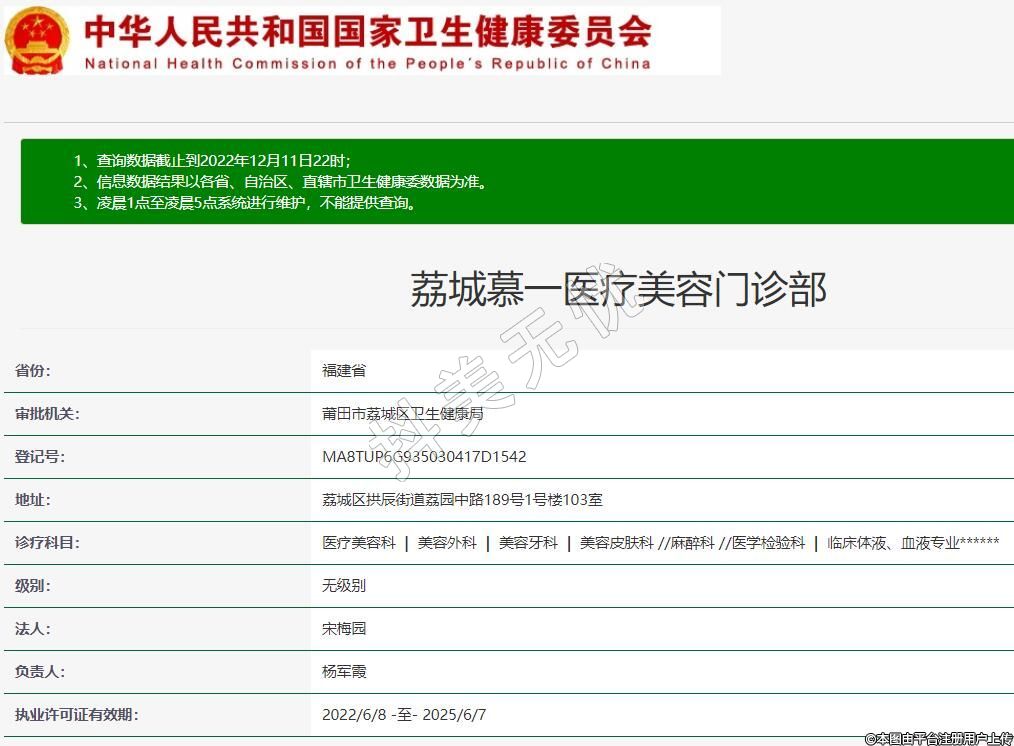Select 医学检验科 in the department list

[x=768, y=543]
